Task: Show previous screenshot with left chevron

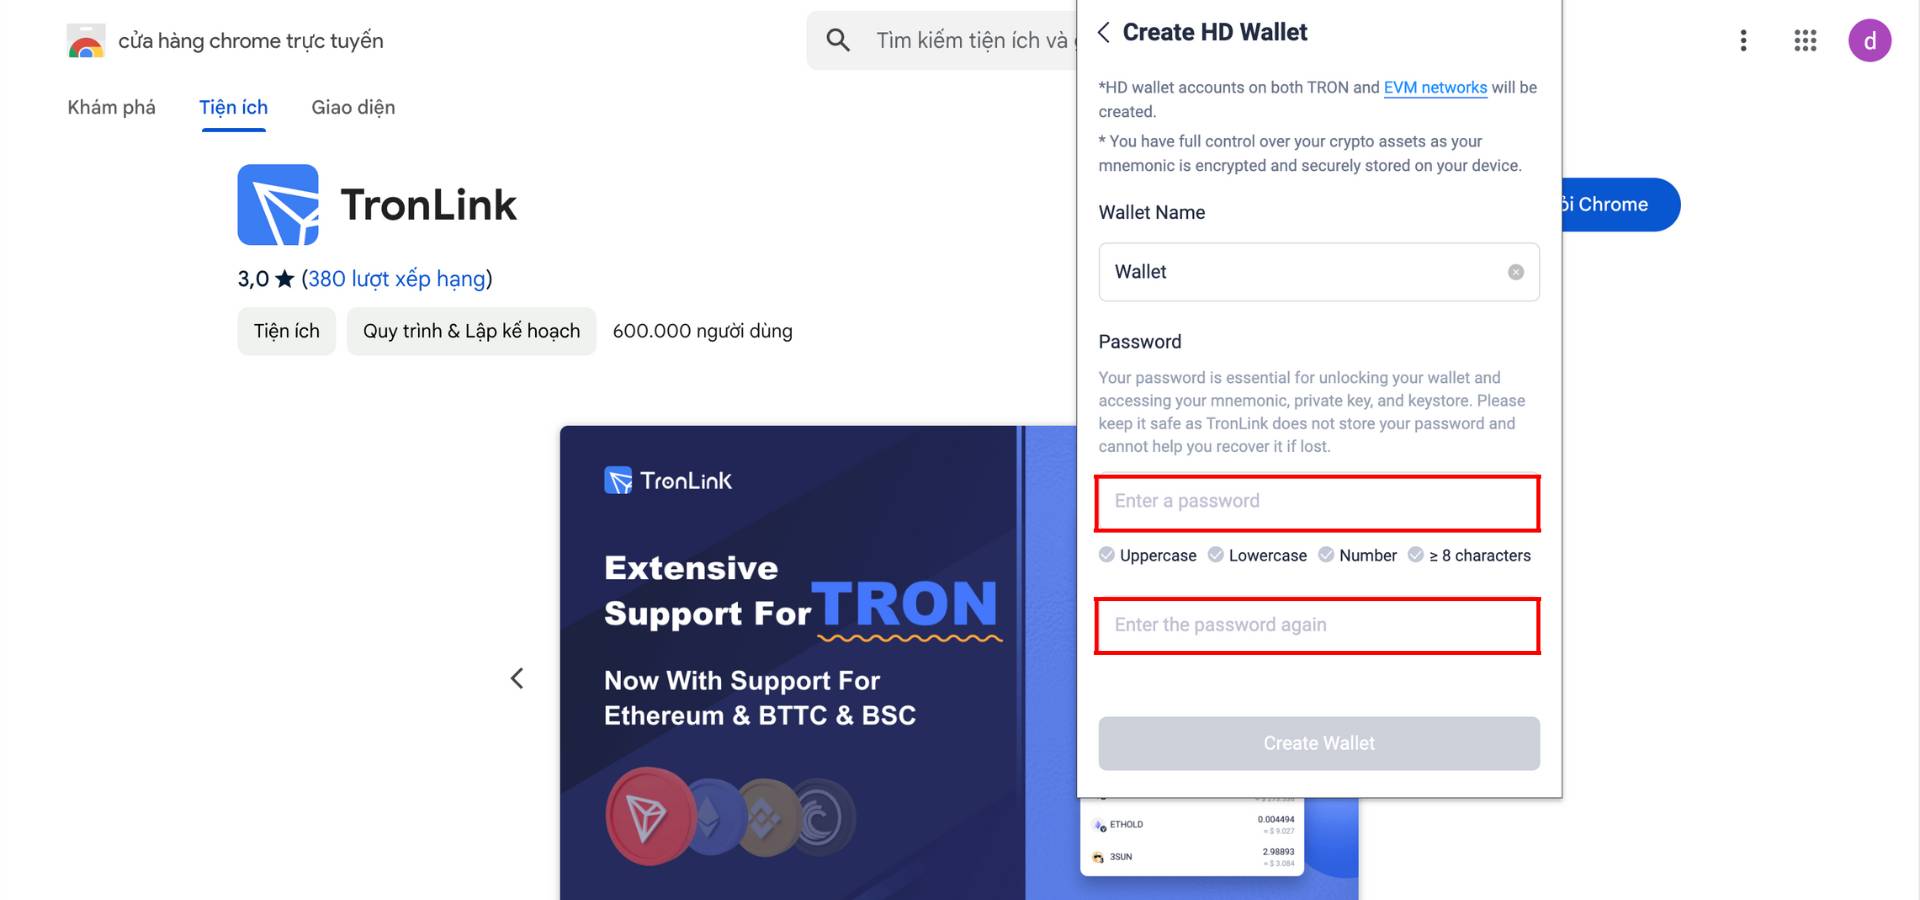Action: pyautogui.click(x=517, y=679)
